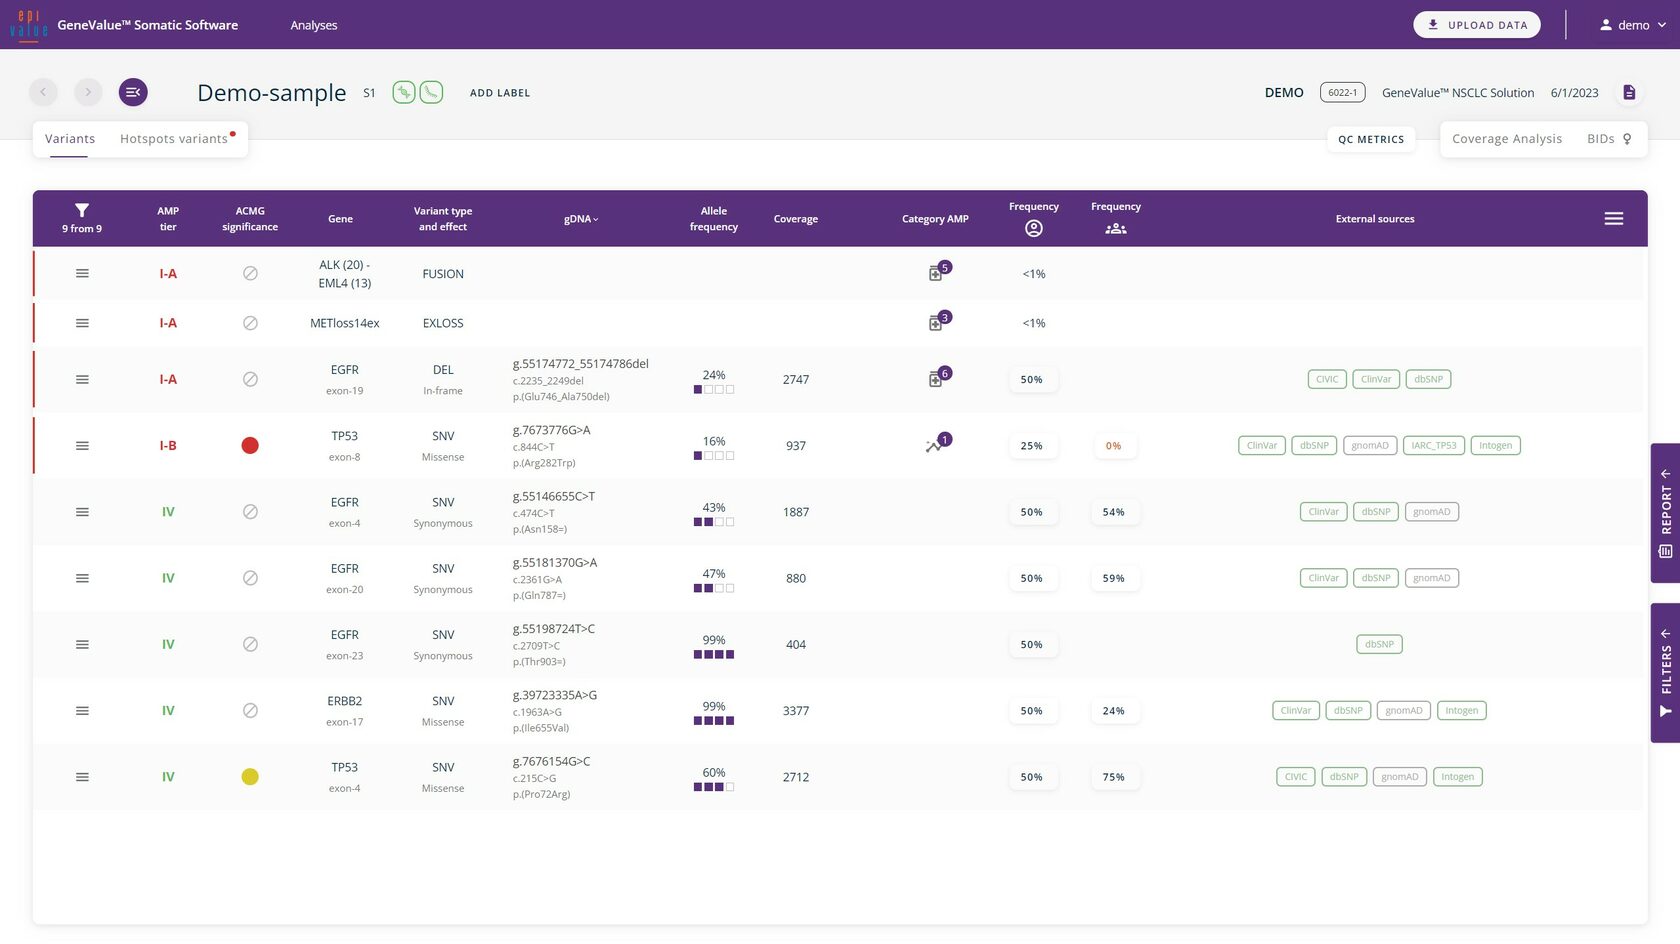Open the demo user account dropdown
Image resolution: width=1680 pixels, height=944 pixels.
click(1632, 25)
